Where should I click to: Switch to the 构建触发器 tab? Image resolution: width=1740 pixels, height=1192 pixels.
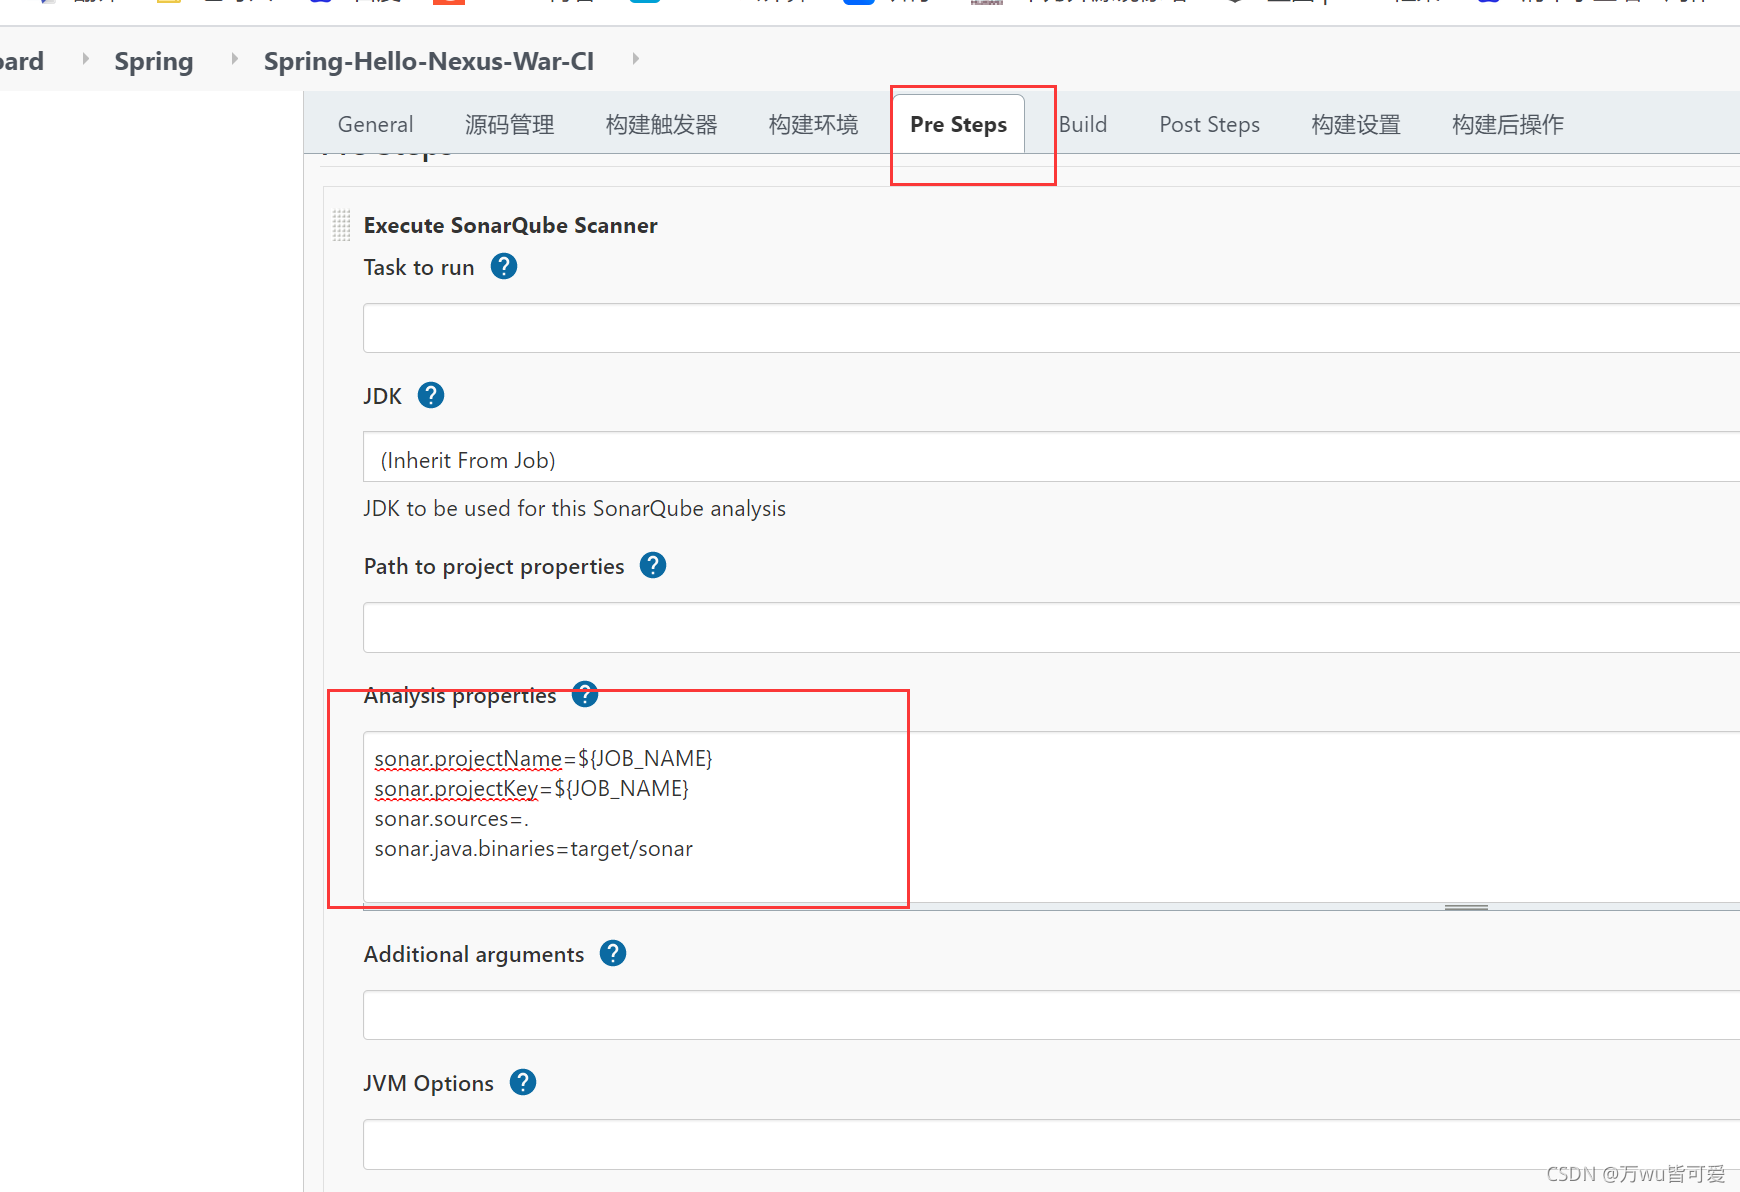[661, 124]
